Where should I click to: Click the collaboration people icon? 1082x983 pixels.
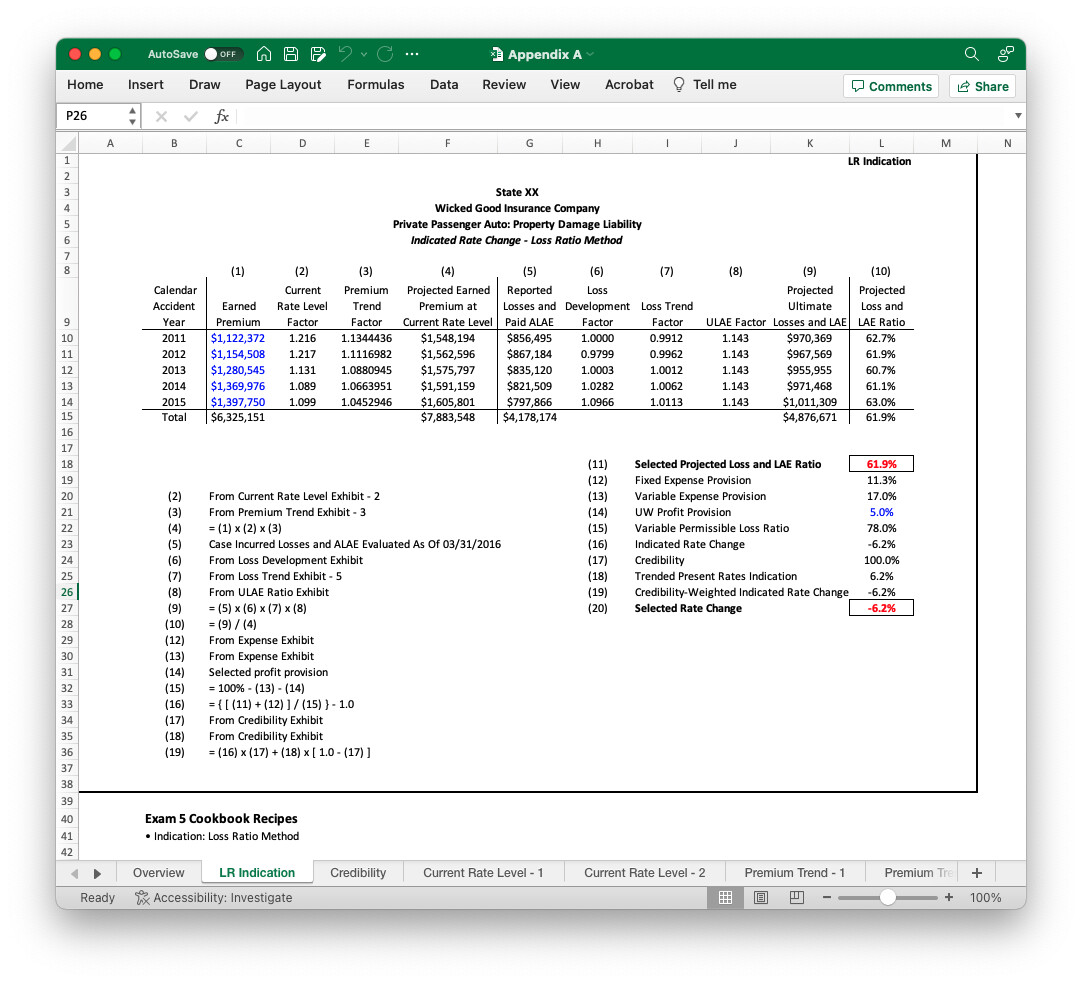[x=1005, y=54]
